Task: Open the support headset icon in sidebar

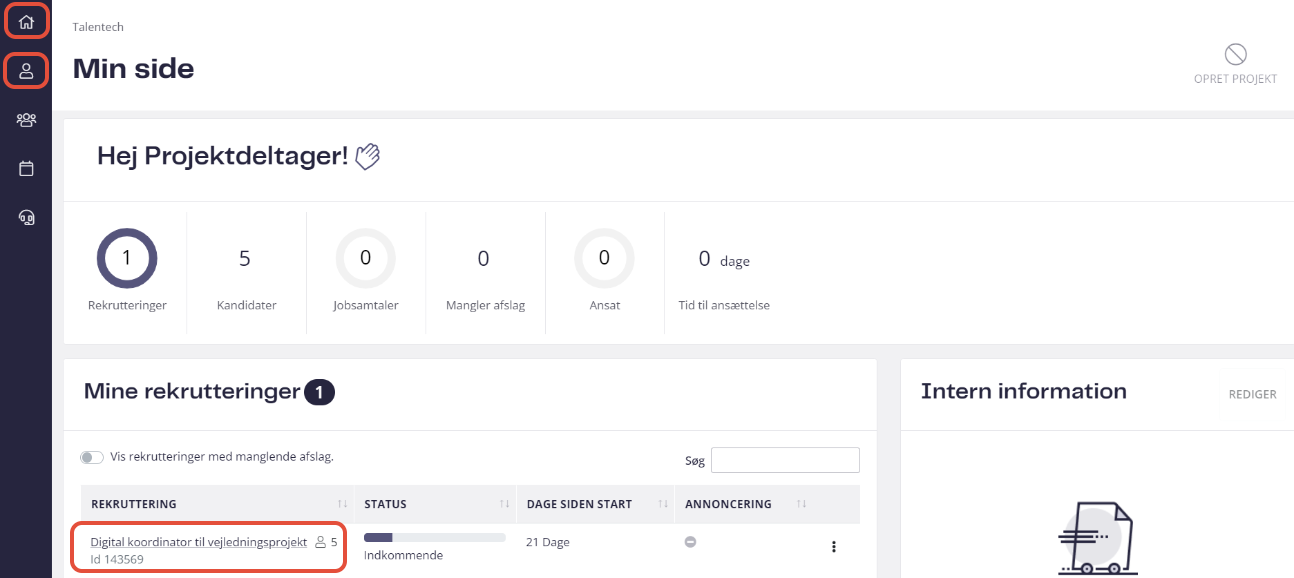Action: [26, 217]
